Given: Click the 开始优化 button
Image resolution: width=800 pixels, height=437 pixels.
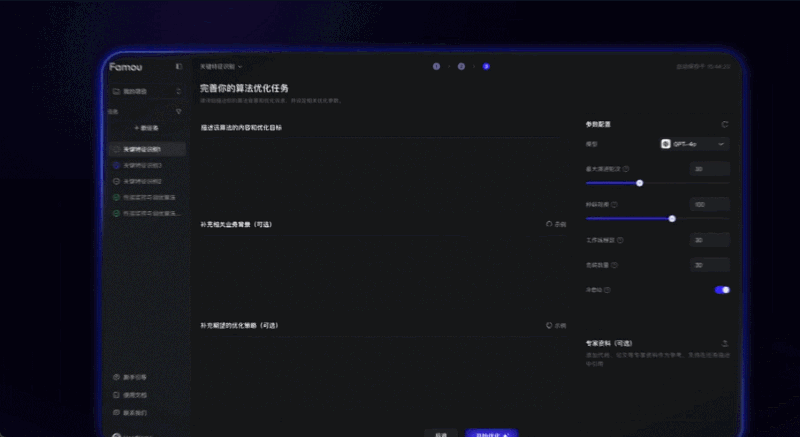Looking at the screenshot, I should [490, 434].
